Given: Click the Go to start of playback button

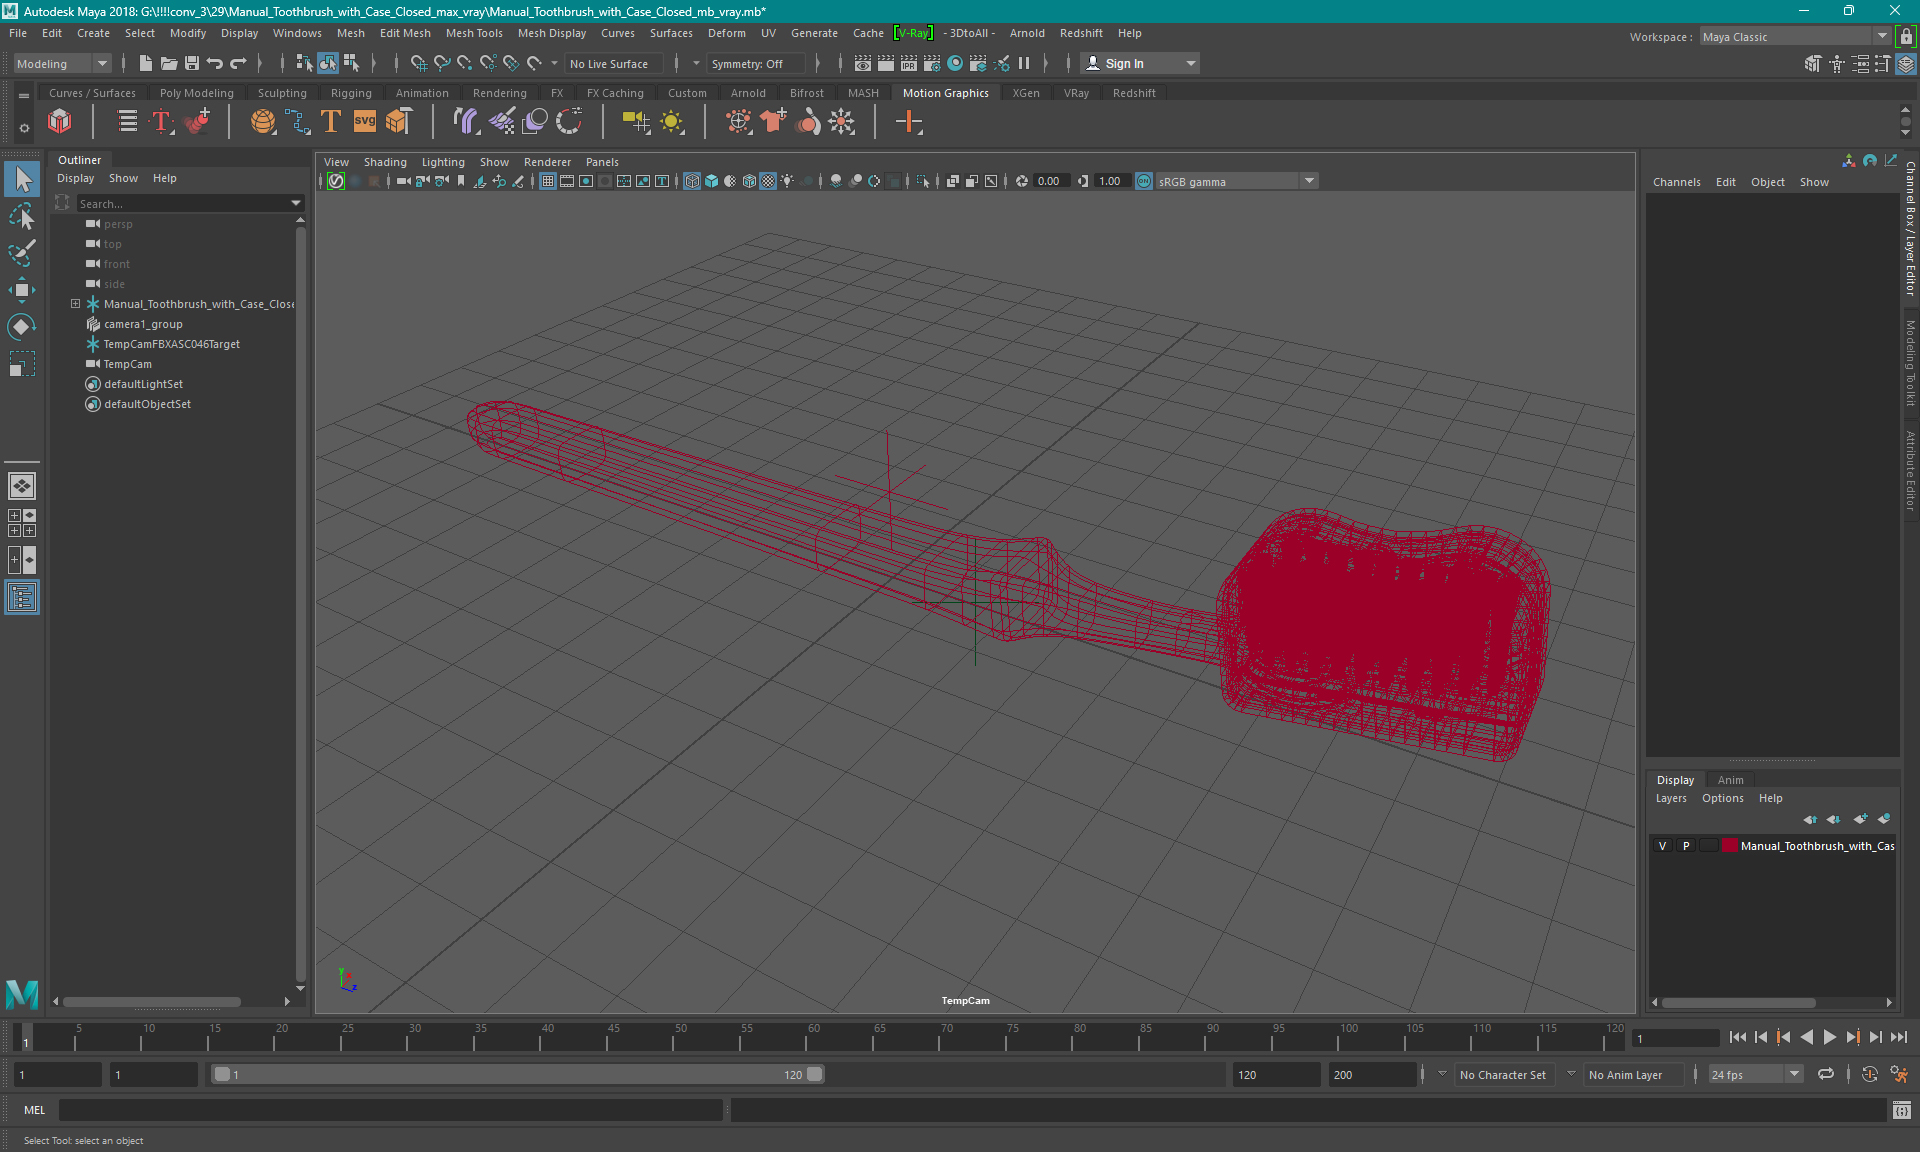Looking at the screenshot, I should 1737,1038.
